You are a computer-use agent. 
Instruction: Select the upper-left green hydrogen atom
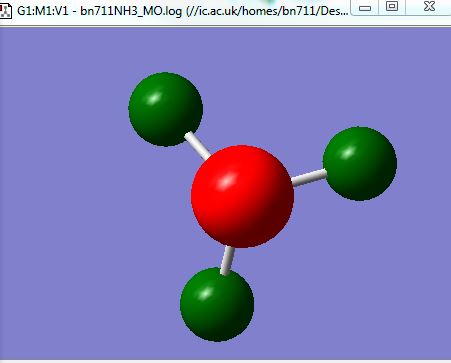coord(166,109)
